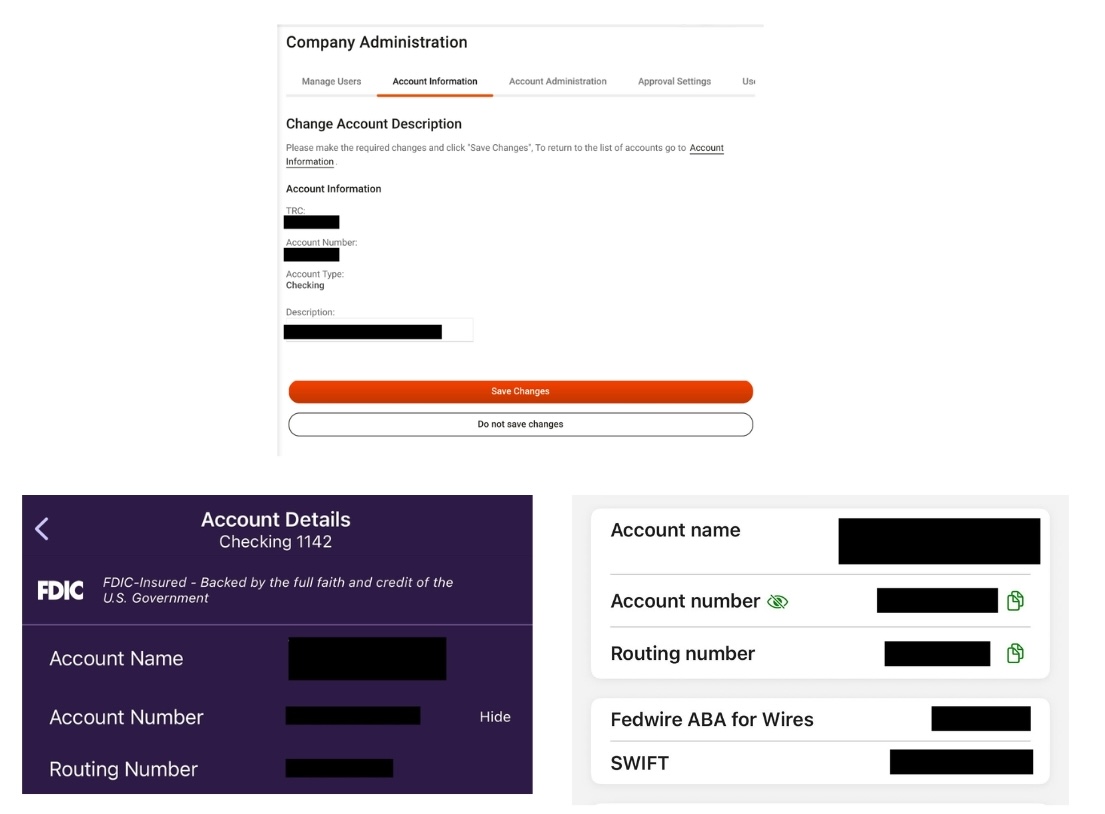Screen dimensions: 1105x814
Task: Open the Manage Users tab
Action: [331, 82]
